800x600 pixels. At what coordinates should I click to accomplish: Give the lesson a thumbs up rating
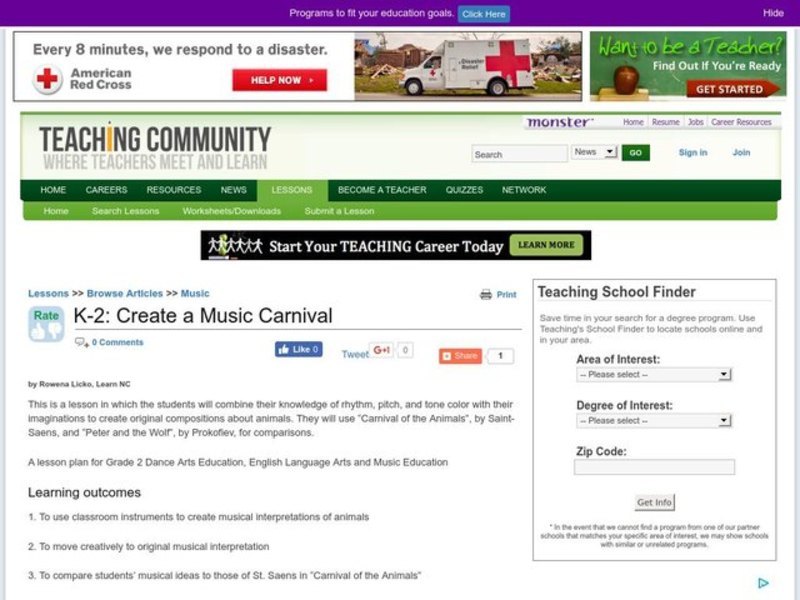click(40, 331)
